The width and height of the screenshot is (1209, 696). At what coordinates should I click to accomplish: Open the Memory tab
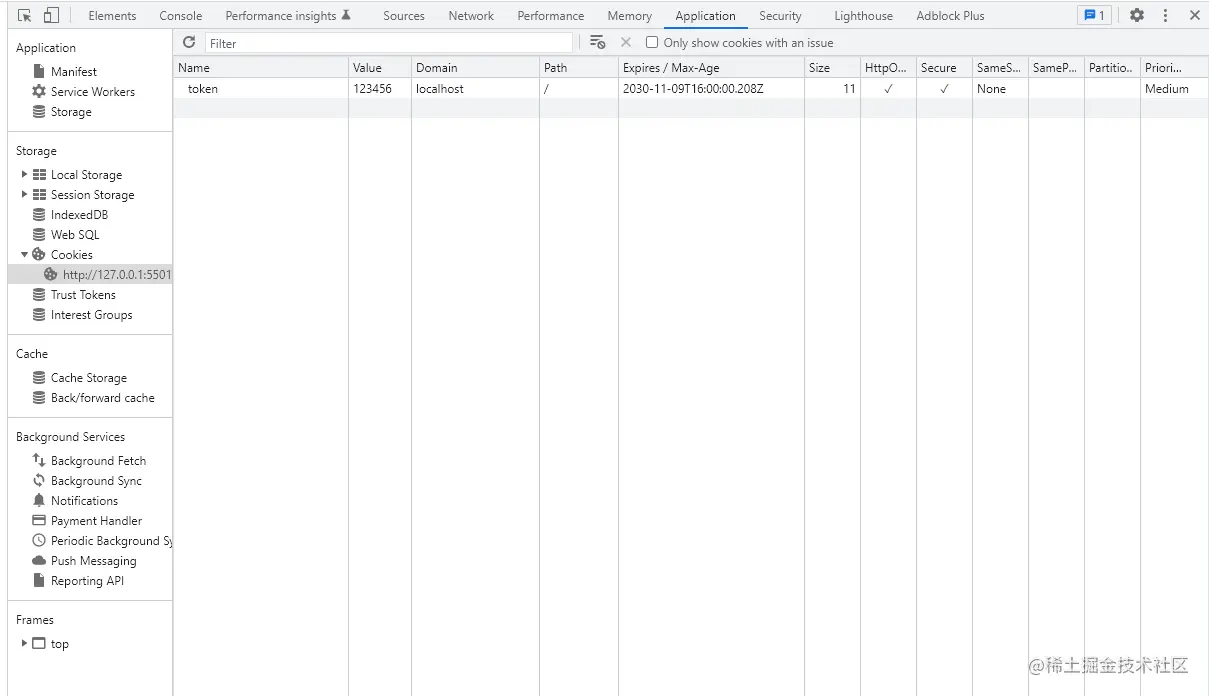click(x=630, y=15)
